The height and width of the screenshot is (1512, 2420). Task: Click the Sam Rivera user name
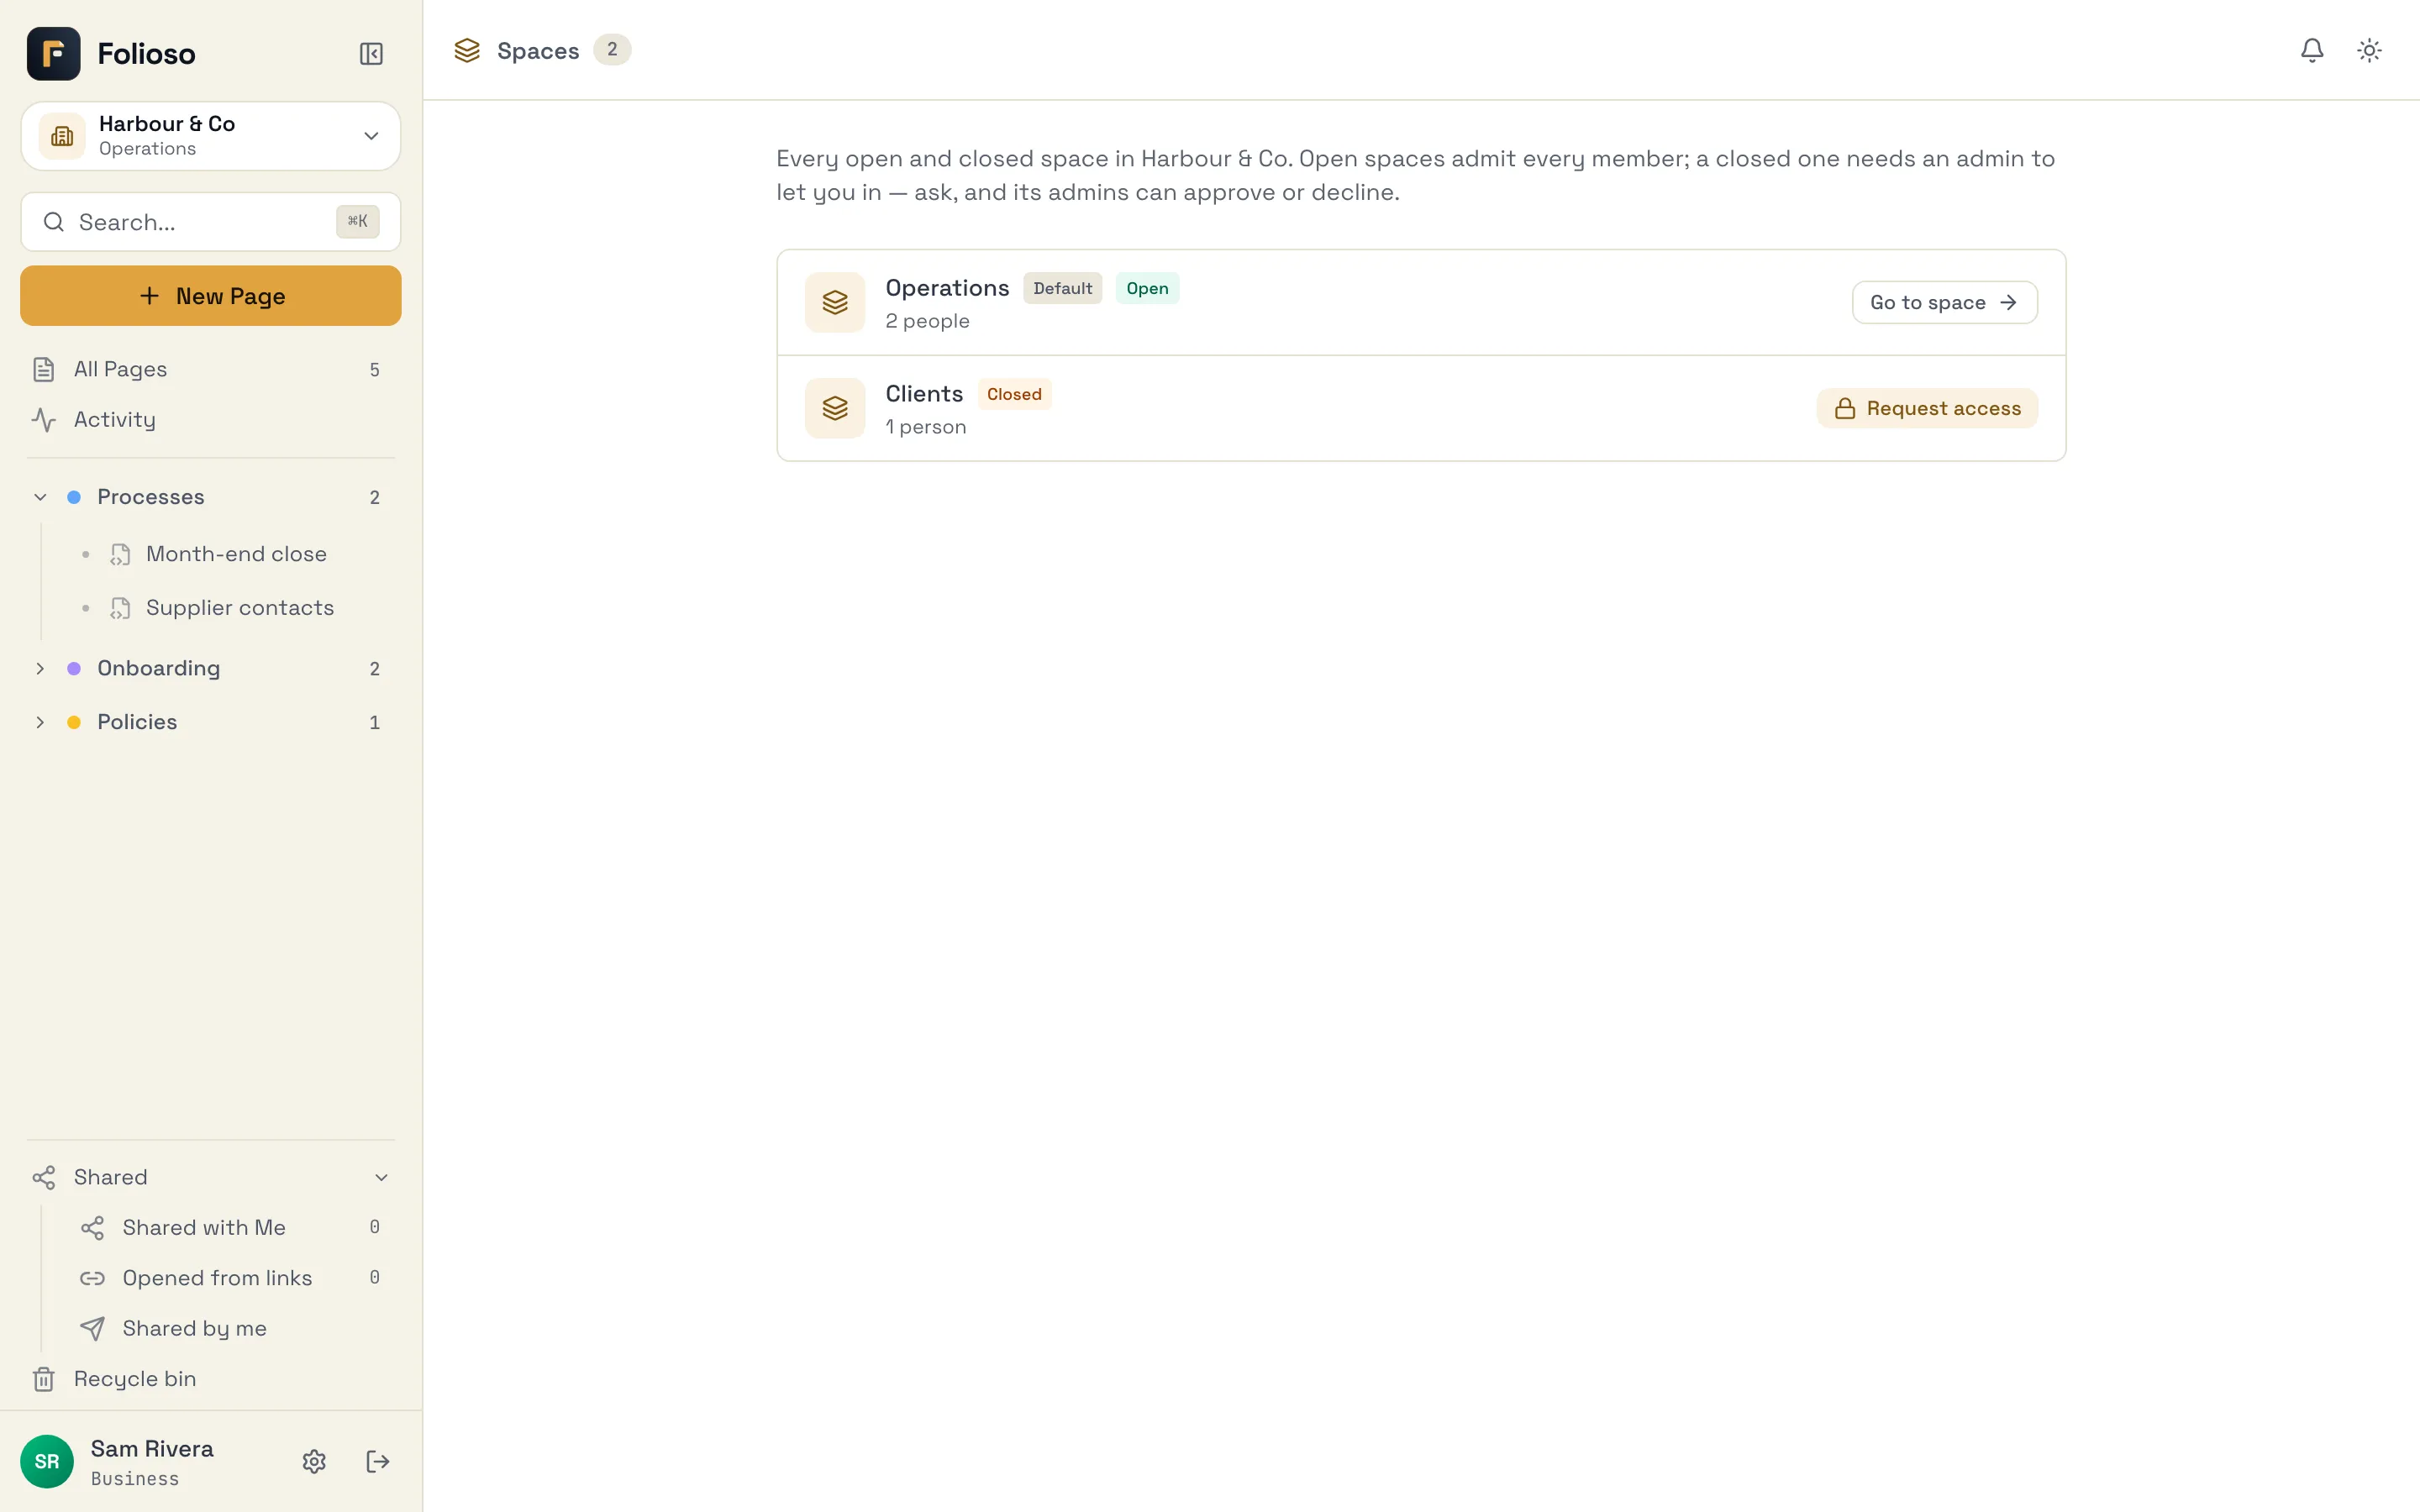(x=152, y=1449)
